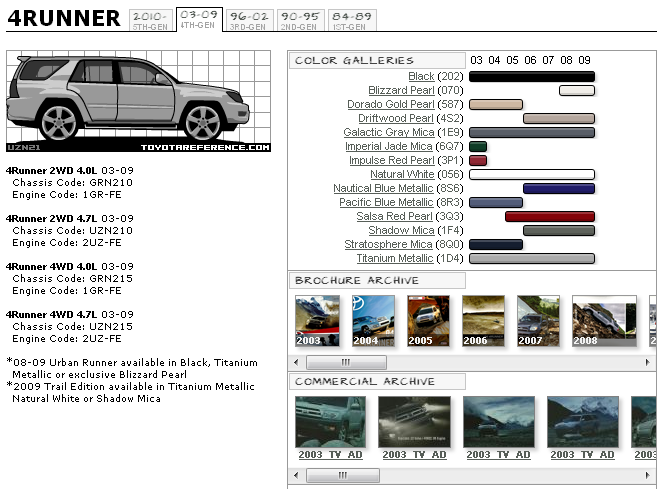Image resolution: width=661 pixels, height=489 pixels.
Task: Open the Pacific Blue Metallic link
Action: tap(386, 202)
